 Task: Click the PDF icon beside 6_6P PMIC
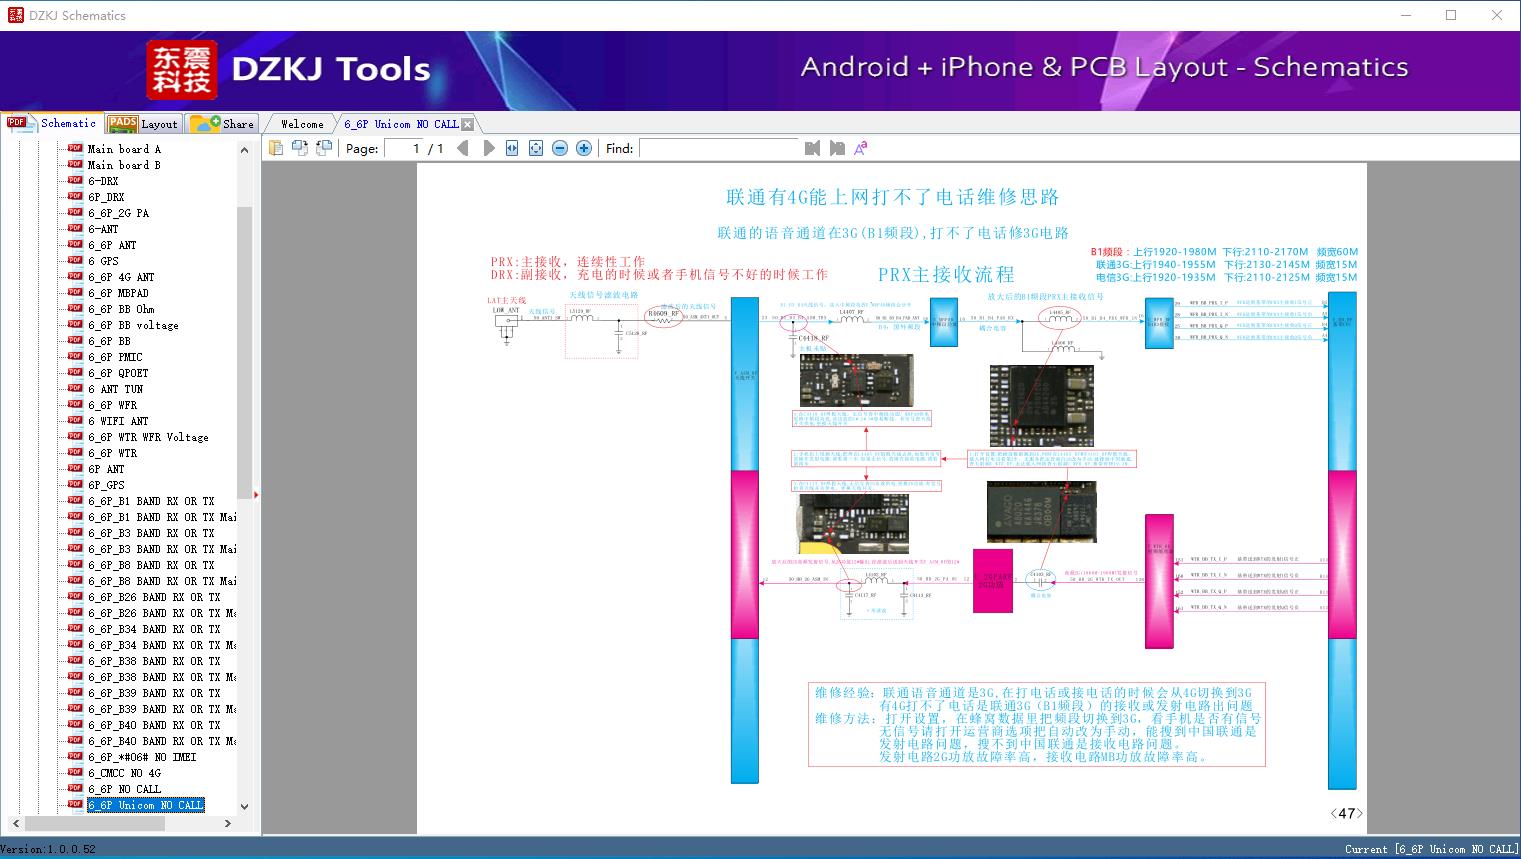pos(75,356)
